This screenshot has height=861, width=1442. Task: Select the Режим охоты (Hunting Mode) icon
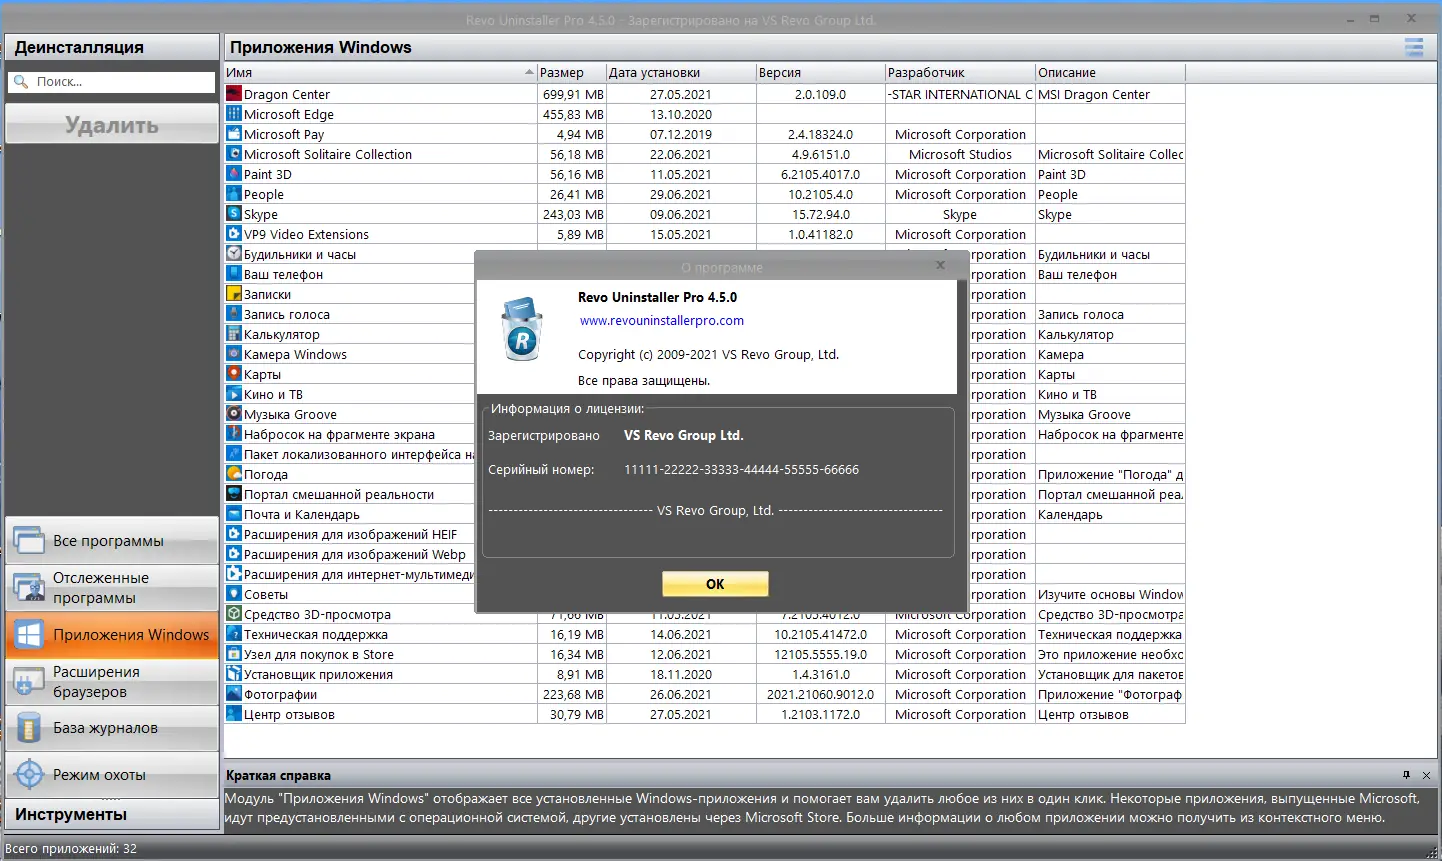coord(30,774)
